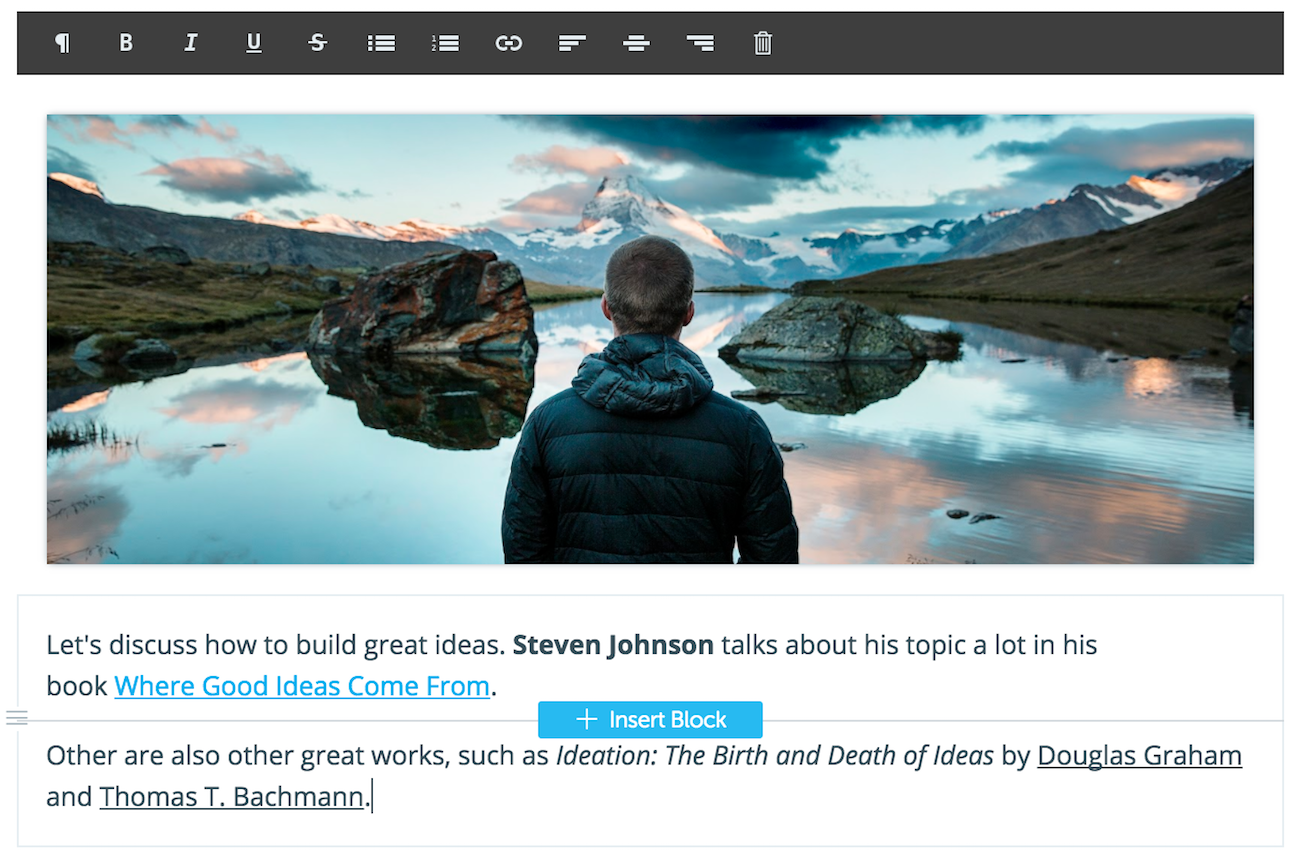
Task: Apply strikethrough formatting
Action: click(317, 43)
